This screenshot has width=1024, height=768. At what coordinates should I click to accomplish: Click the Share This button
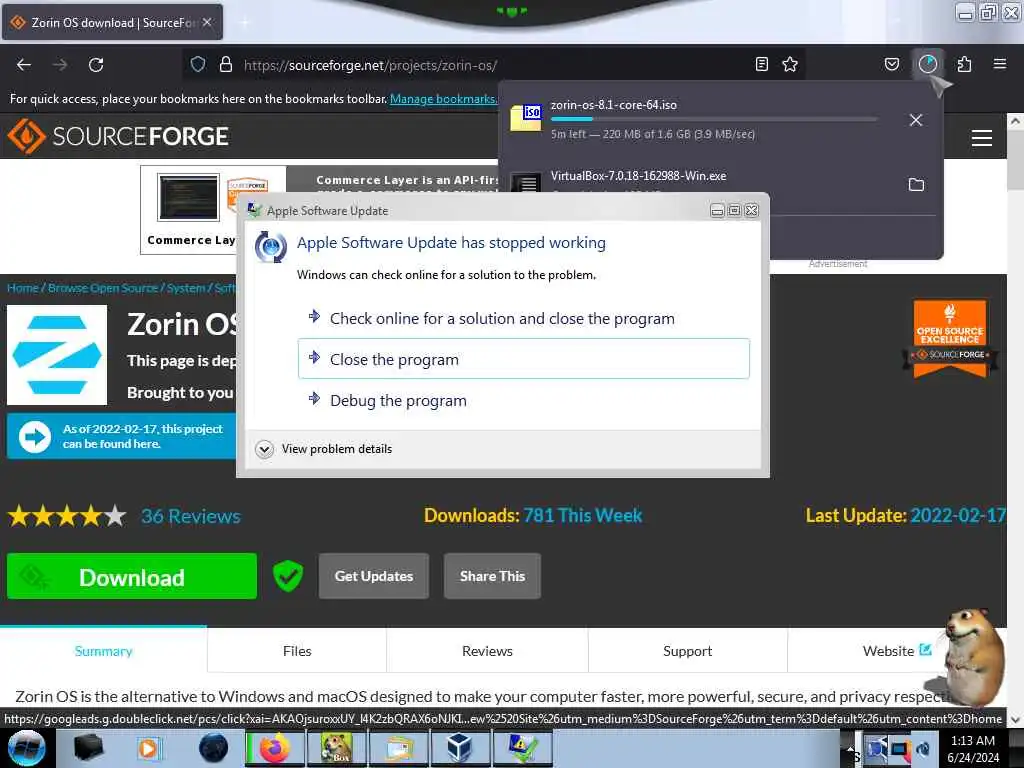point(492,576)
